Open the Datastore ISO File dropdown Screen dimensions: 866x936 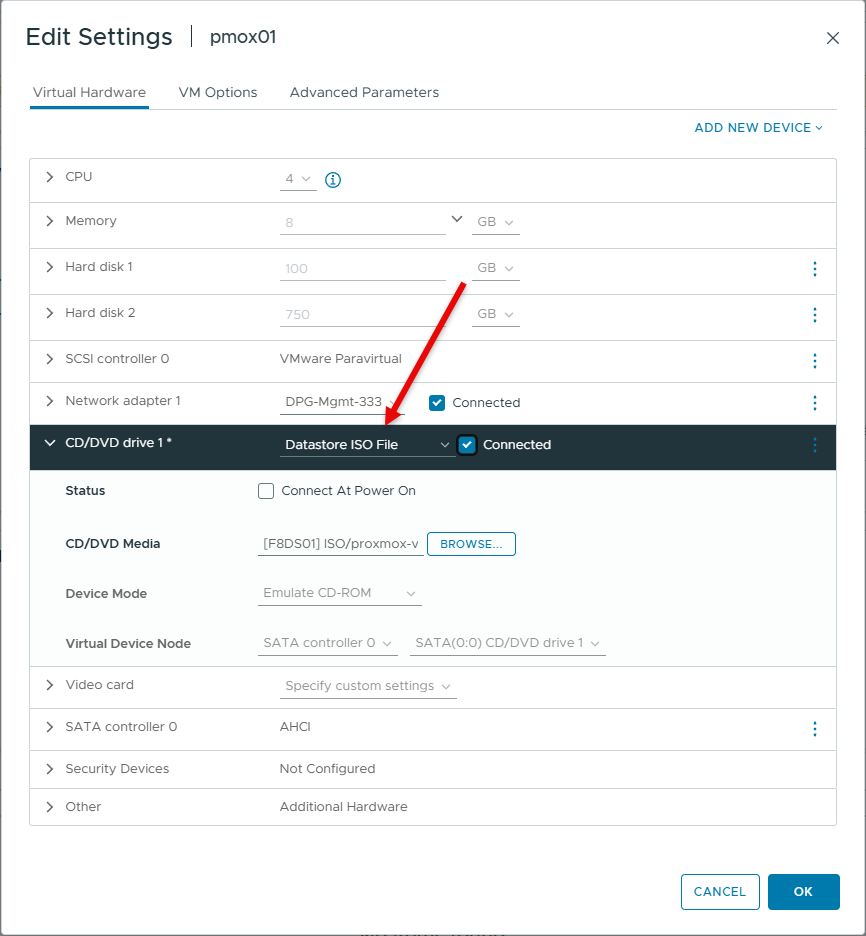click(366, 444)
